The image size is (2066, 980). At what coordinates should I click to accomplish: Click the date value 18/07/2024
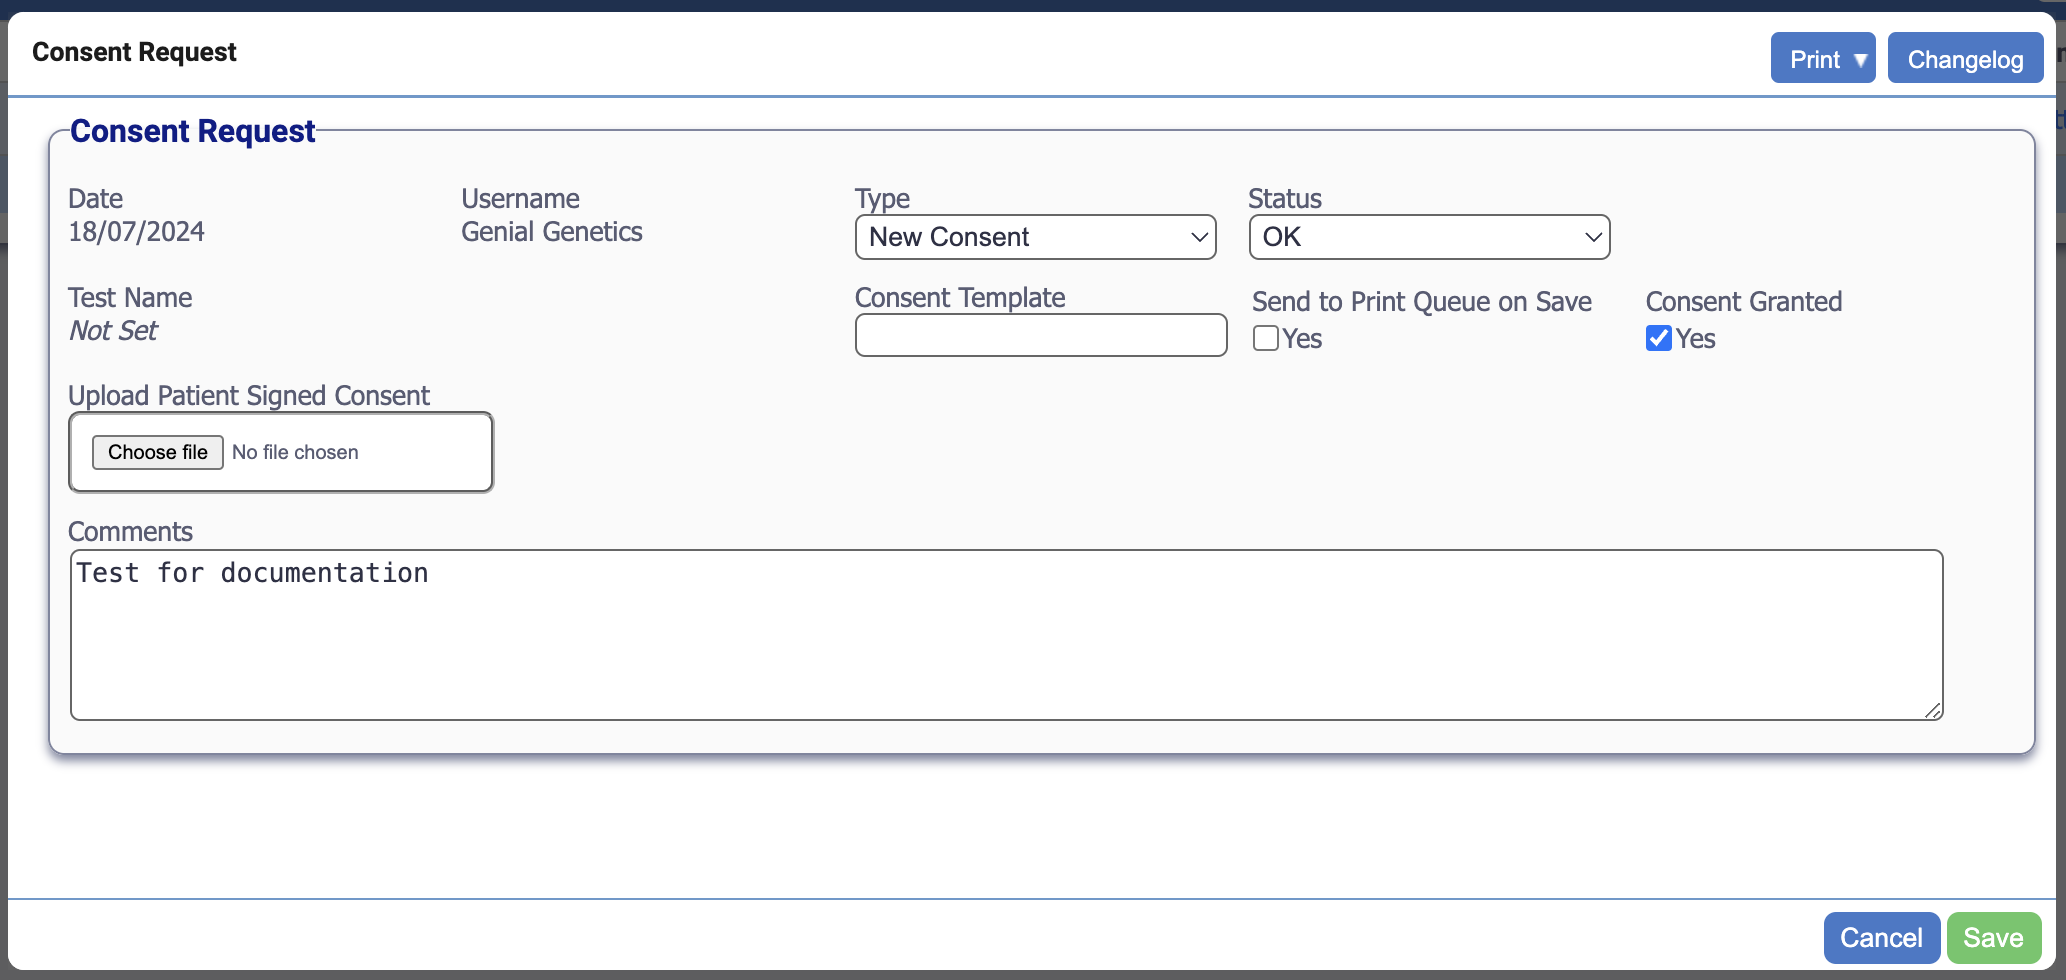(136, 232)
